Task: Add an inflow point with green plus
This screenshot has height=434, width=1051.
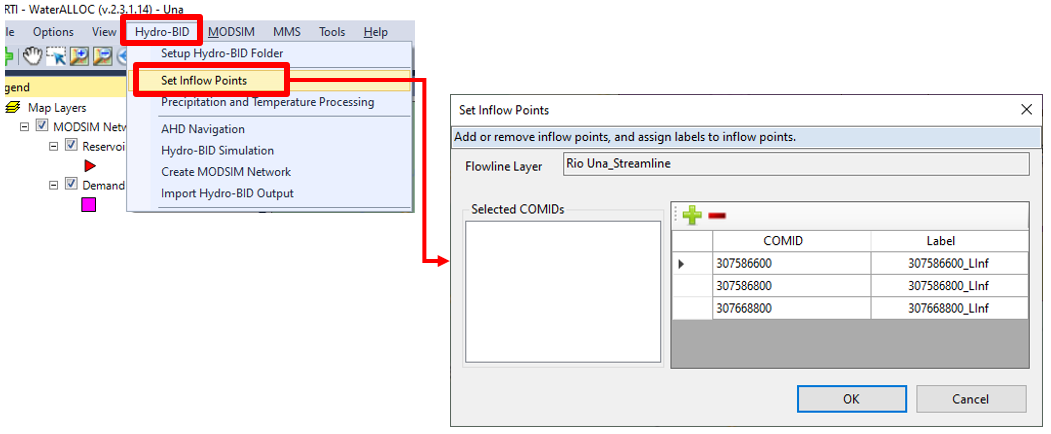Action: [x=692, y=215]
